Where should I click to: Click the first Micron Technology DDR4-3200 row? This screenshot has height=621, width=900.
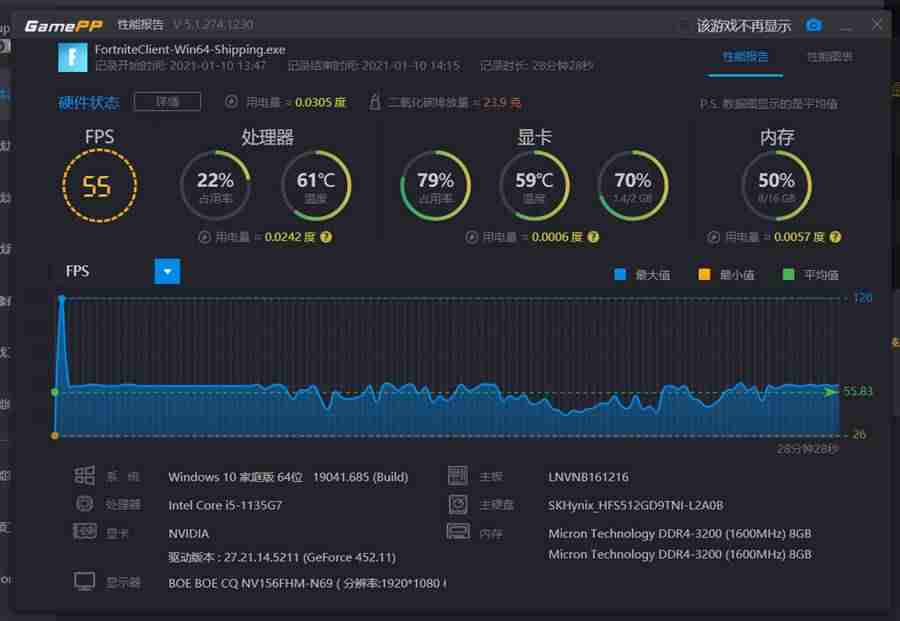pos(680,533)
